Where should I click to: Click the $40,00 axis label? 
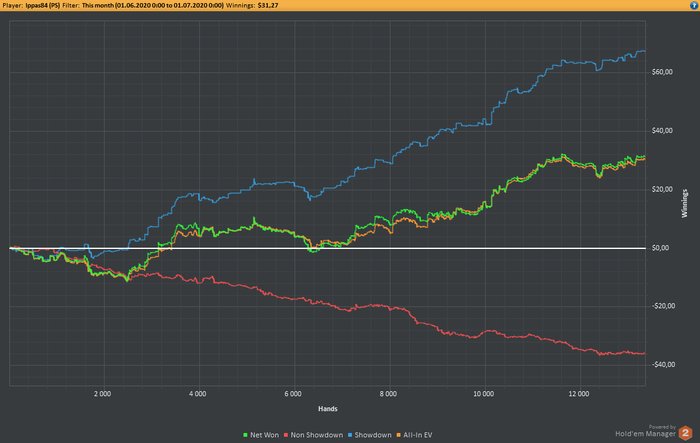coord(662,131)
